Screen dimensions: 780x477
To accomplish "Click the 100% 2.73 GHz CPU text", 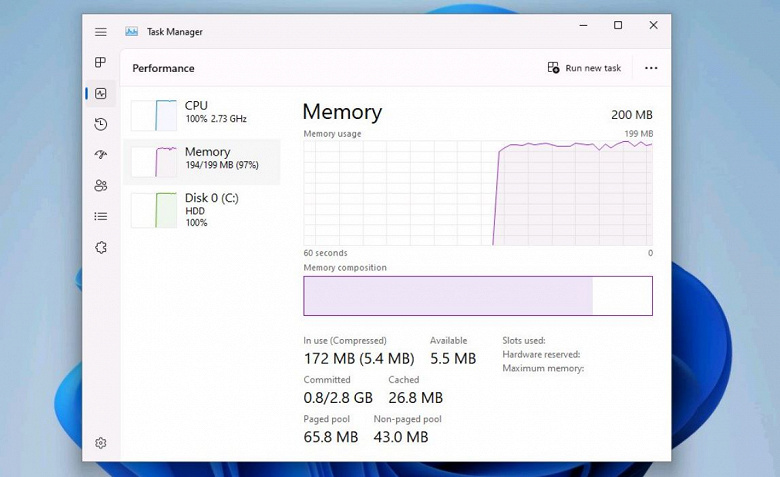I will 216,119.
